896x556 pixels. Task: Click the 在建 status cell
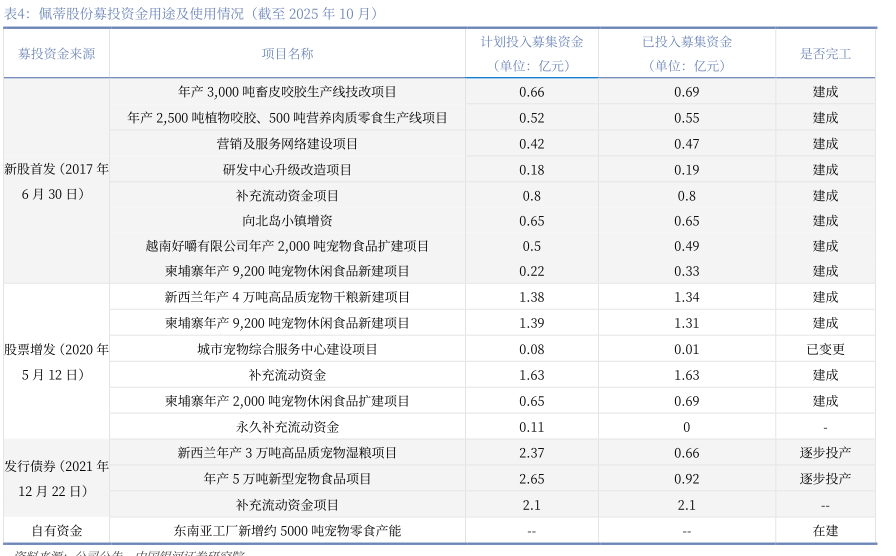pos(825,531)
